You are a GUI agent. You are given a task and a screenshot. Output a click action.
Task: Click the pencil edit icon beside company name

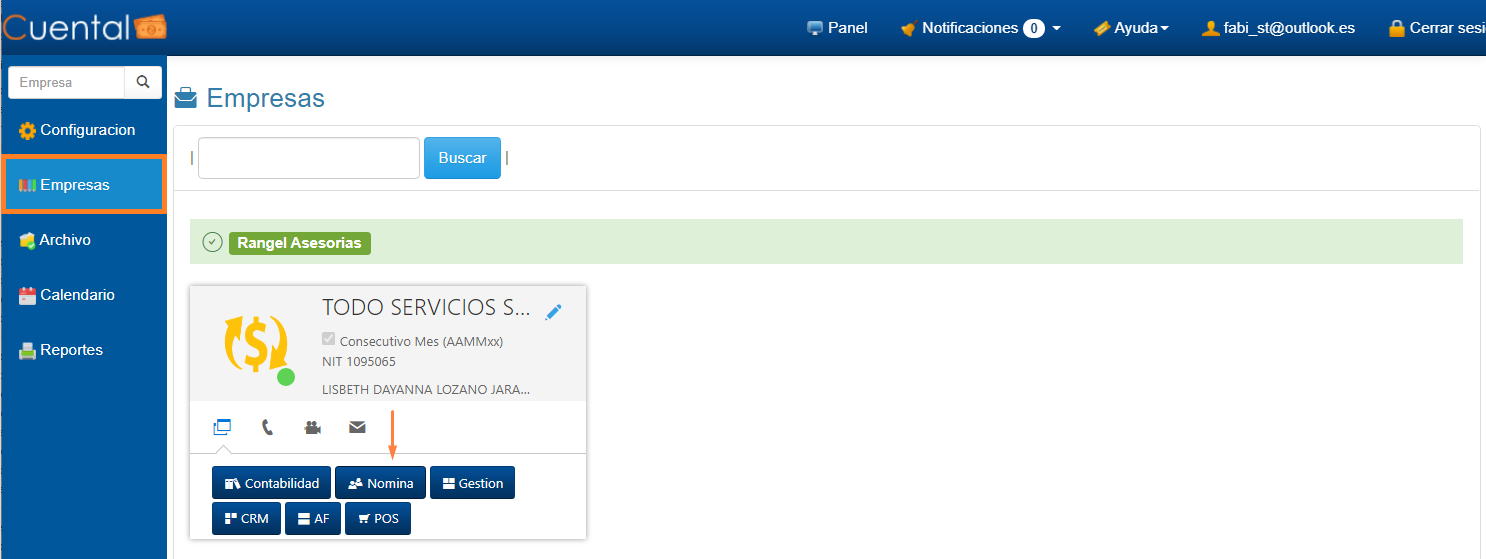[553, 312]
